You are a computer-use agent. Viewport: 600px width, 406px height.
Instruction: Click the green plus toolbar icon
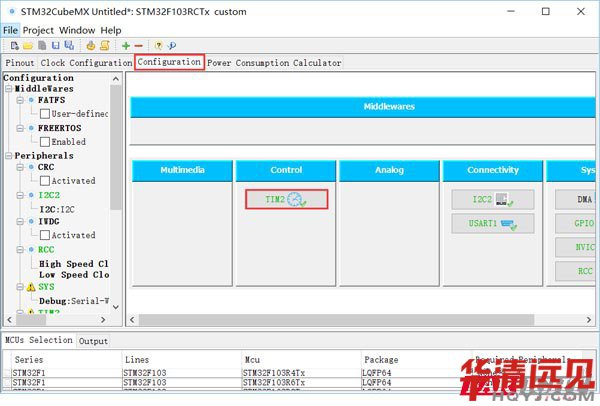[126, 46]
